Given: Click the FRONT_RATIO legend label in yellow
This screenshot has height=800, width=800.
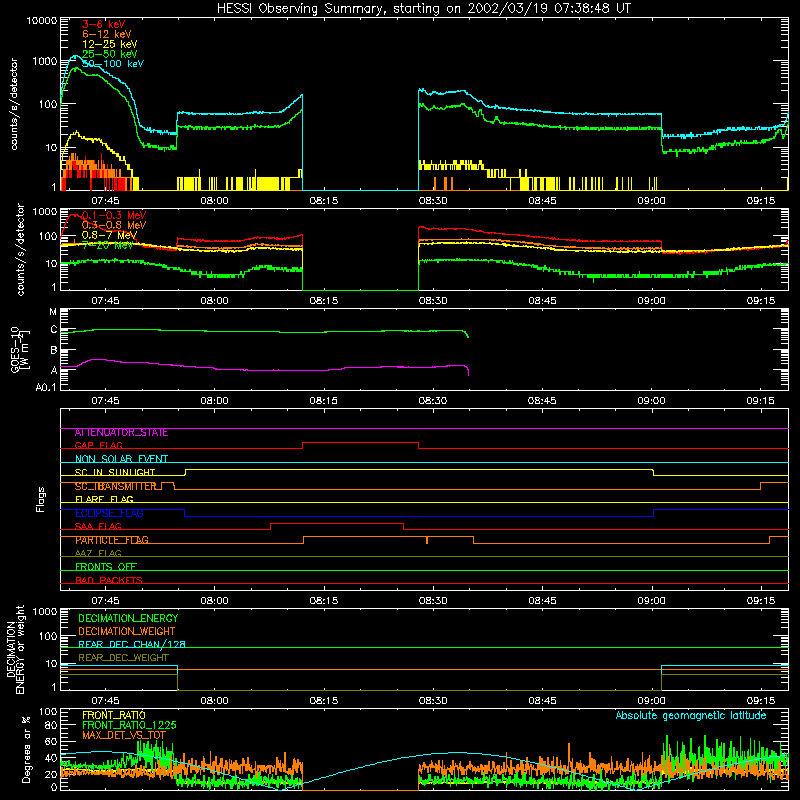Looking at the screenshot, I should coord(114,716).
